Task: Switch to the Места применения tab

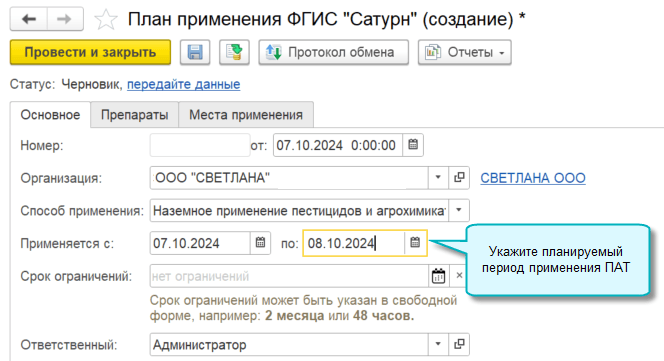Action: tap(246, 115)
